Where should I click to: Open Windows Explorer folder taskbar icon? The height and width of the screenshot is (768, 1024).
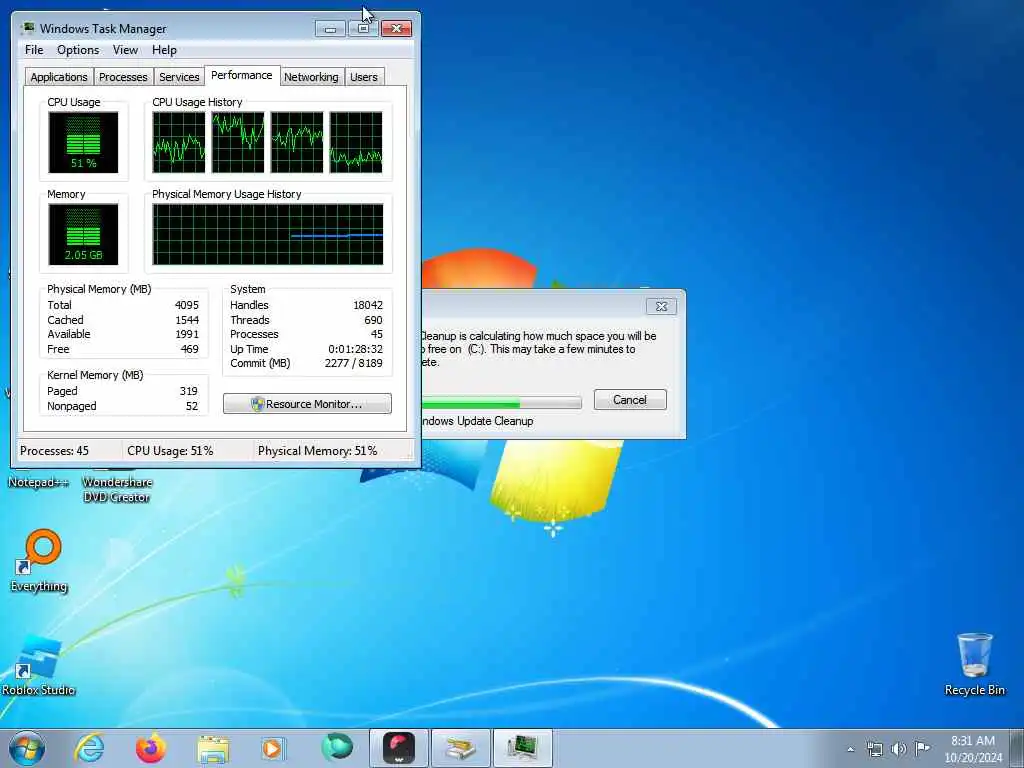click(x=213, y=749)
